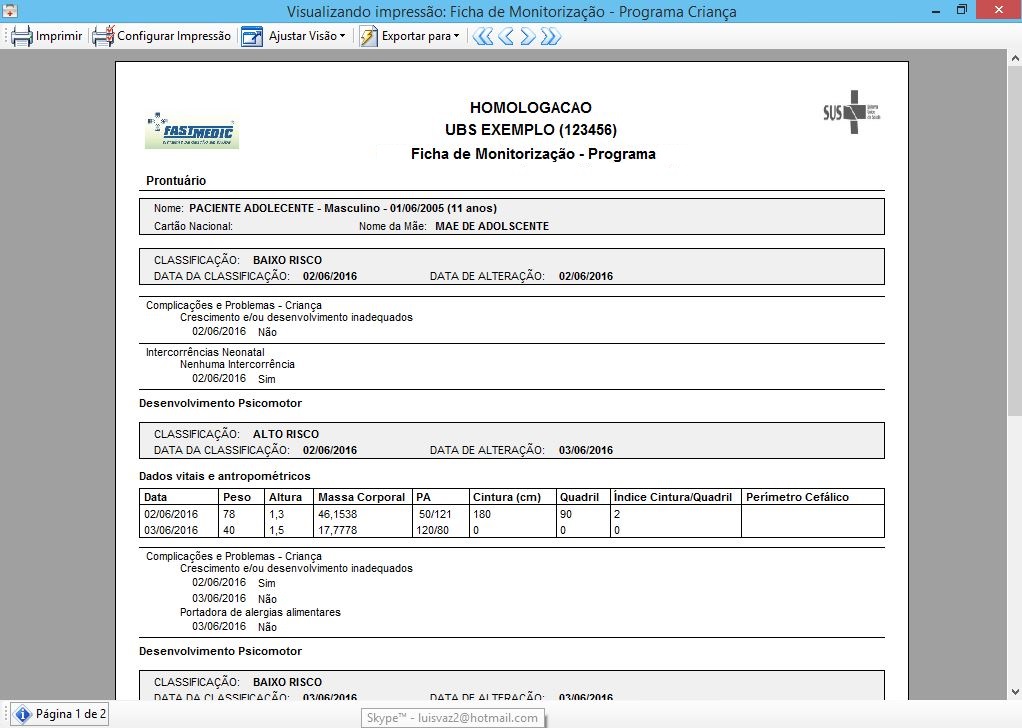Minimize the print preview window
The height and width of the screenshot is (728, 1022).
[x=936, y=11]
